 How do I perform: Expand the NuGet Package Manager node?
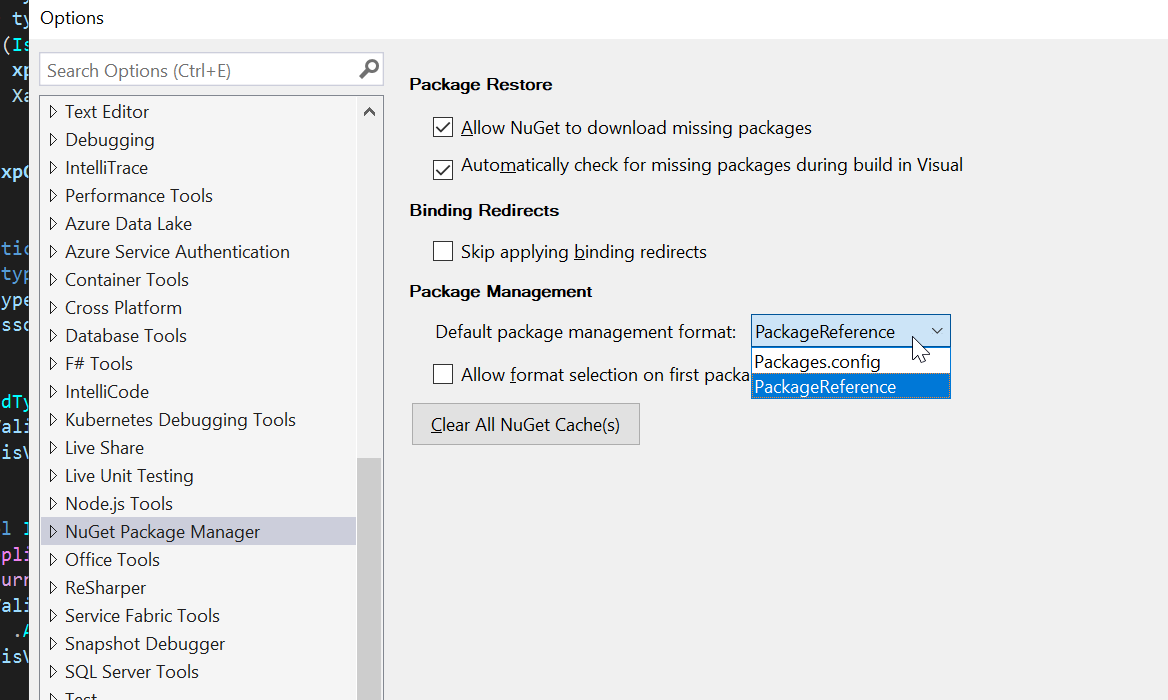click(54, 532)
